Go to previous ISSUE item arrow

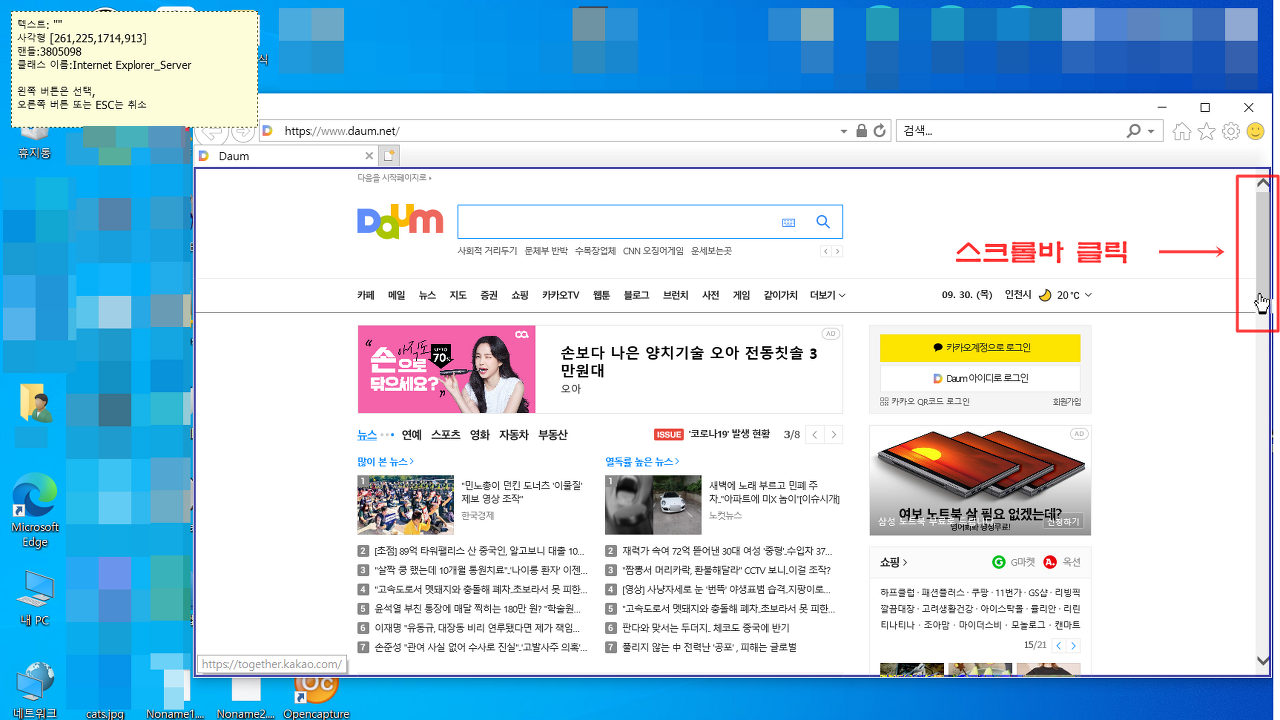(x=816, y=435)
